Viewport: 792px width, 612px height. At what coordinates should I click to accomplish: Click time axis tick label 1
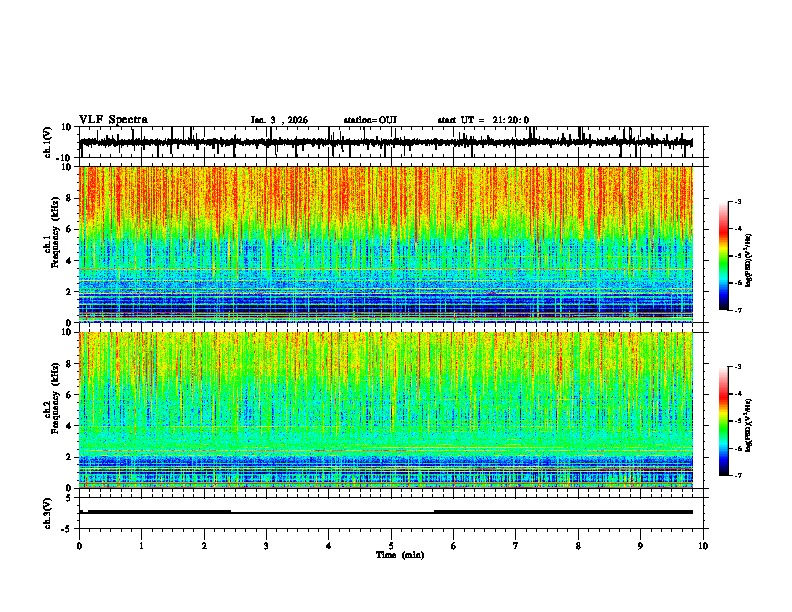click(x=141, y=546)
